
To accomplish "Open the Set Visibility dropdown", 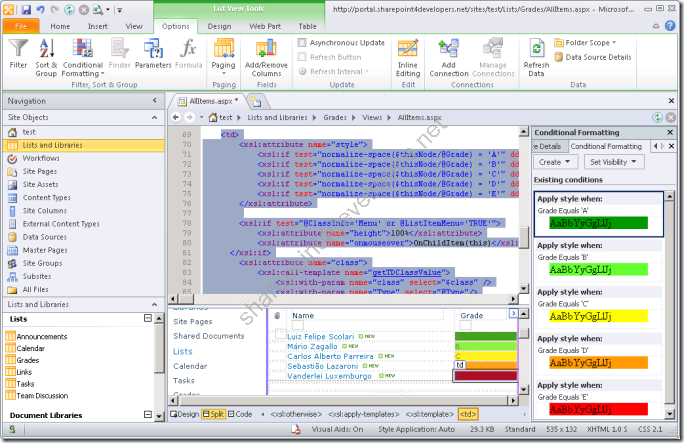I will tap(614, 162).
